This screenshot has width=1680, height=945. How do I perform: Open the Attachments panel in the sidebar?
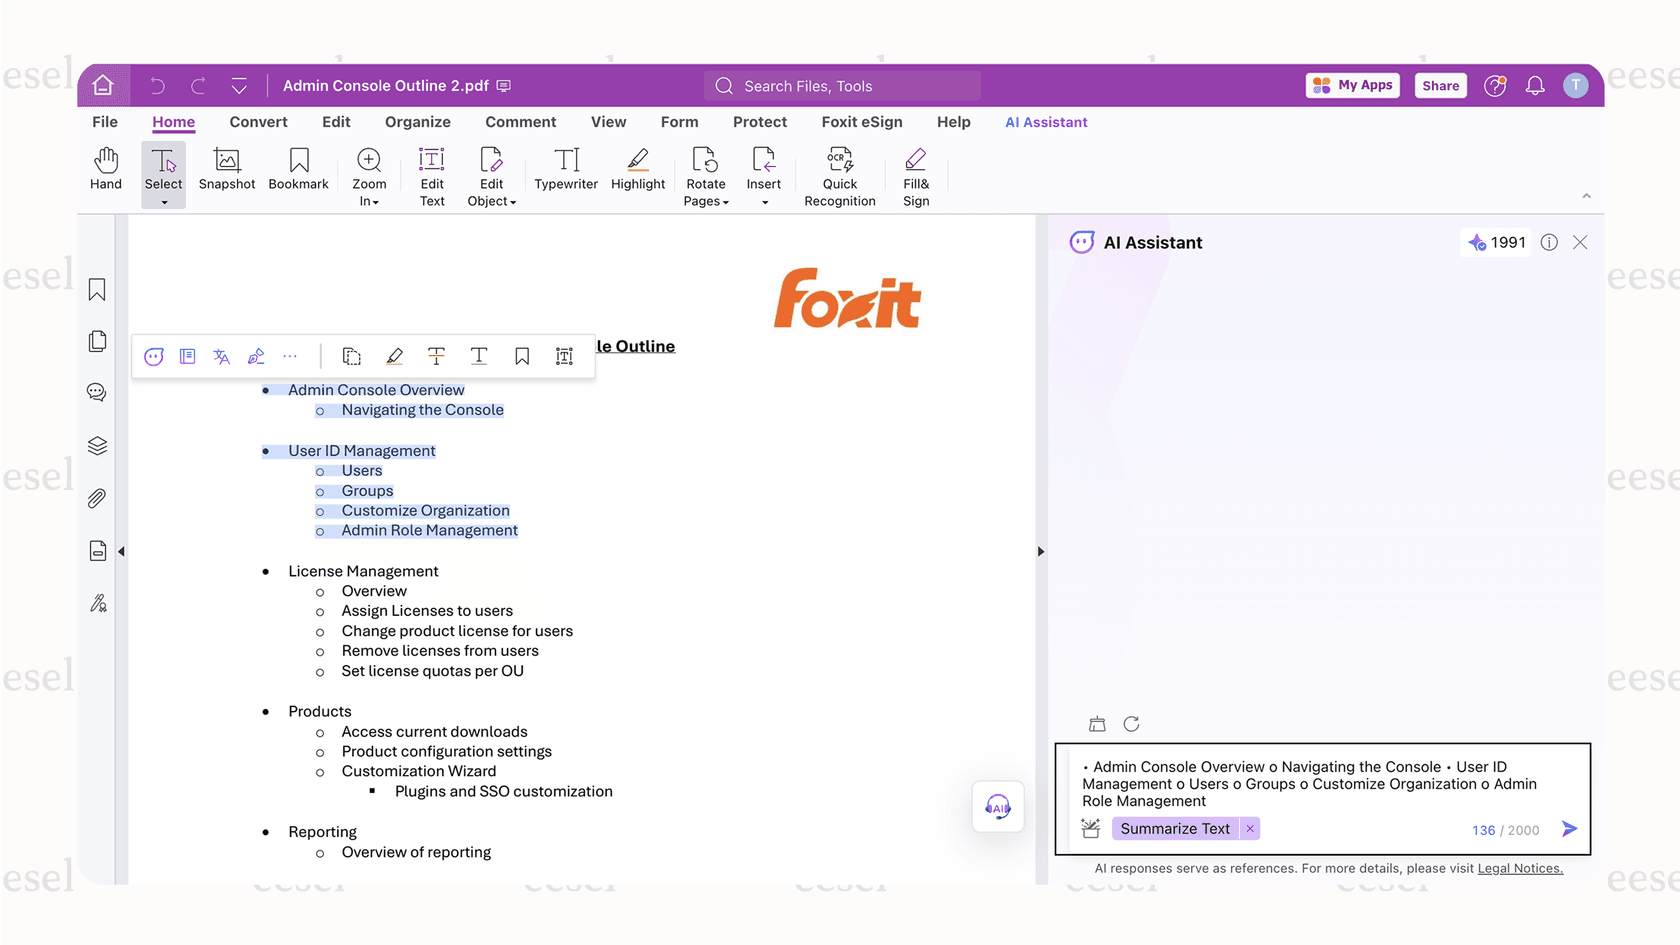coord(96,498)
